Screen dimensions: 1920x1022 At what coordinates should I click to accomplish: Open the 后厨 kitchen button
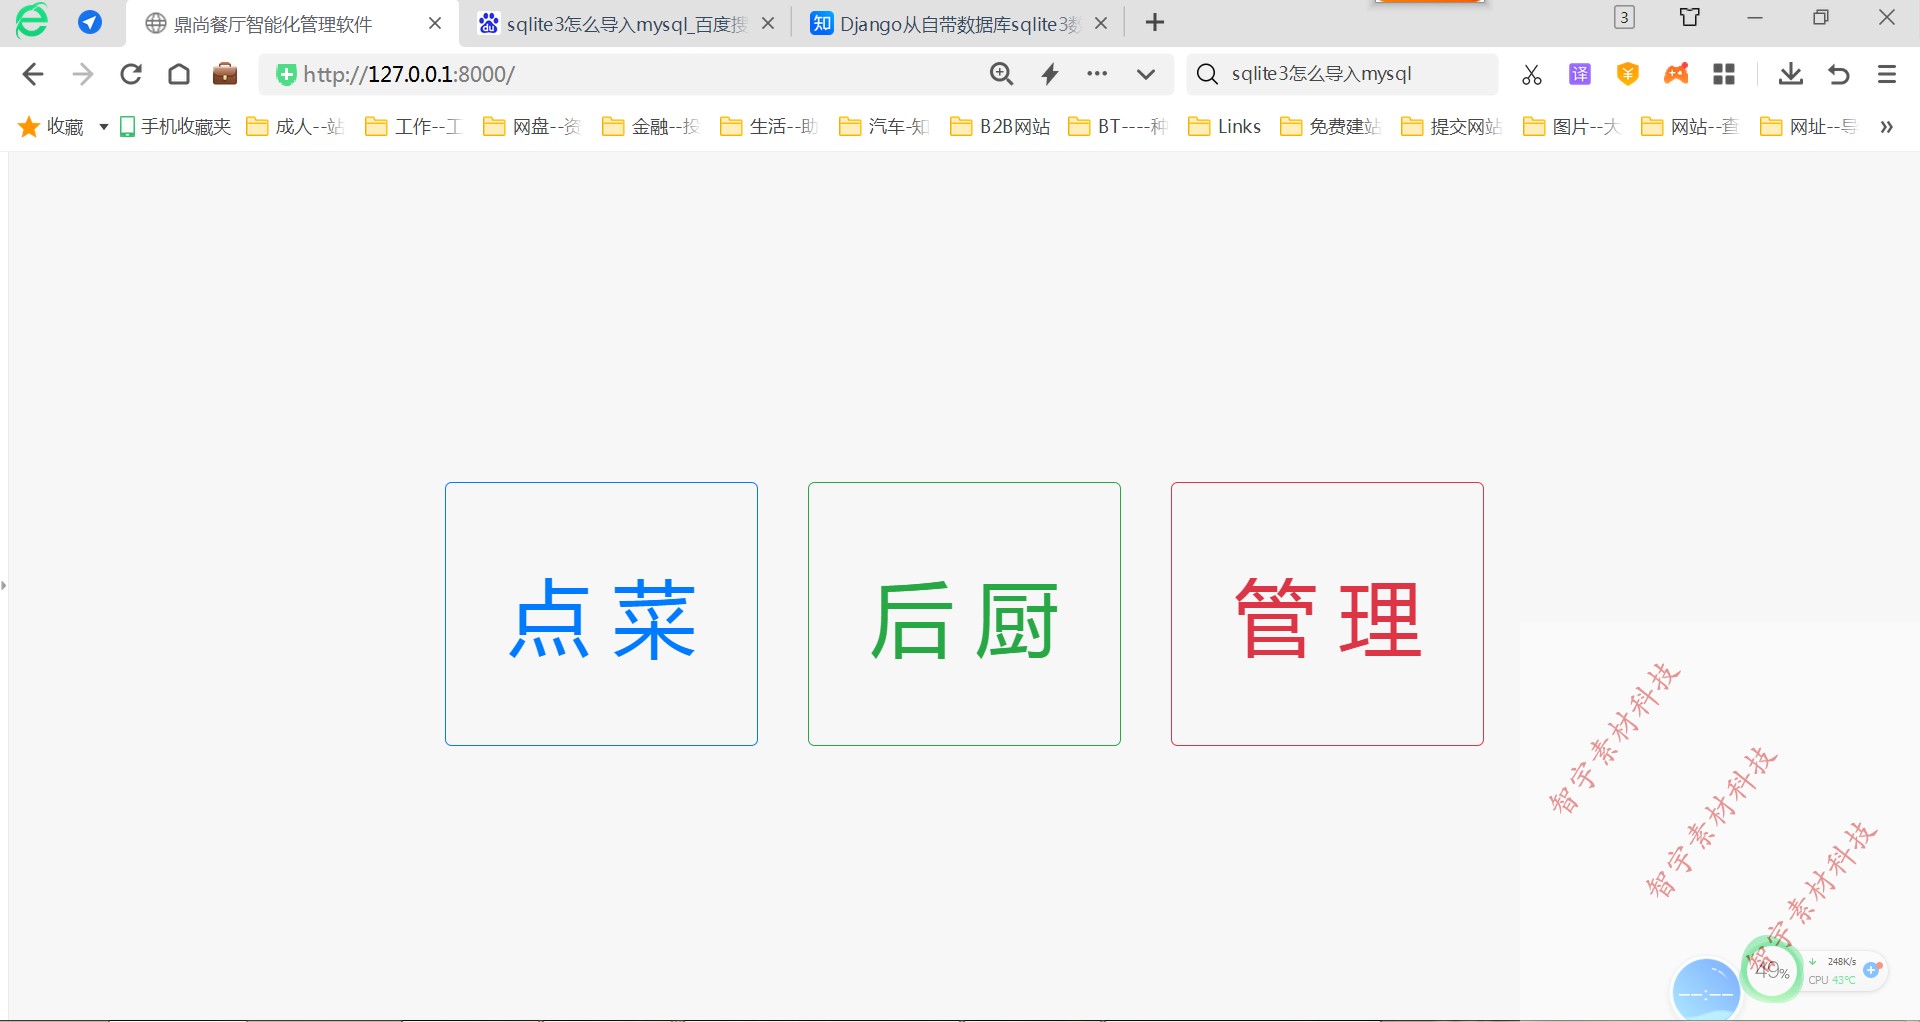pos(964,614)
